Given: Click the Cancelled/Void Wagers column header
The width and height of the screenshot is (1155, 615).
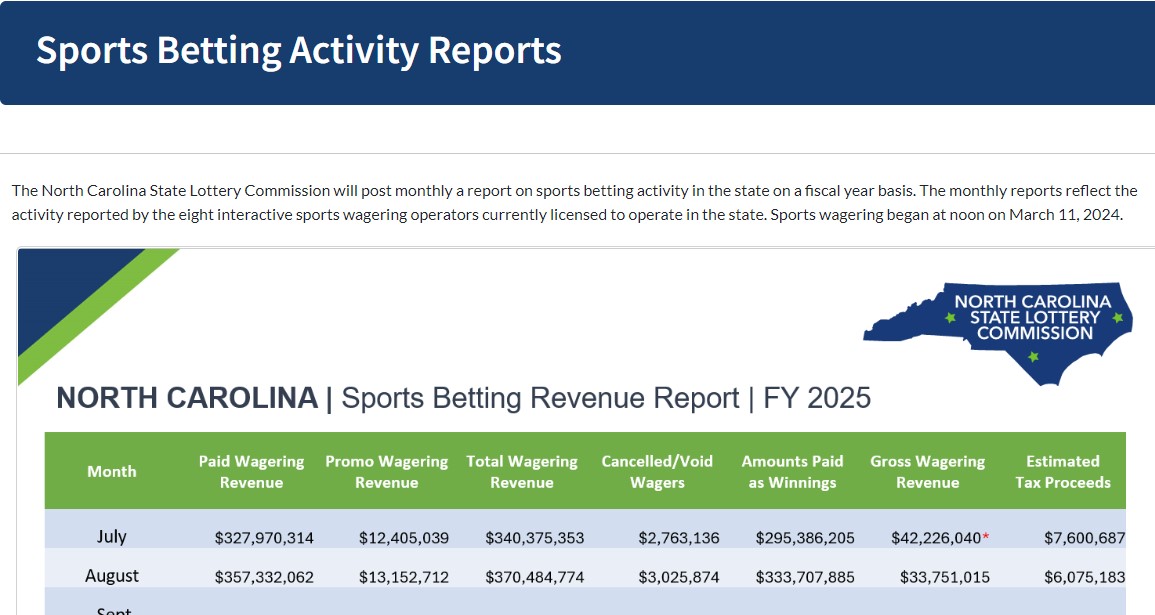Looking at the screenshot, I should [657, 472].
